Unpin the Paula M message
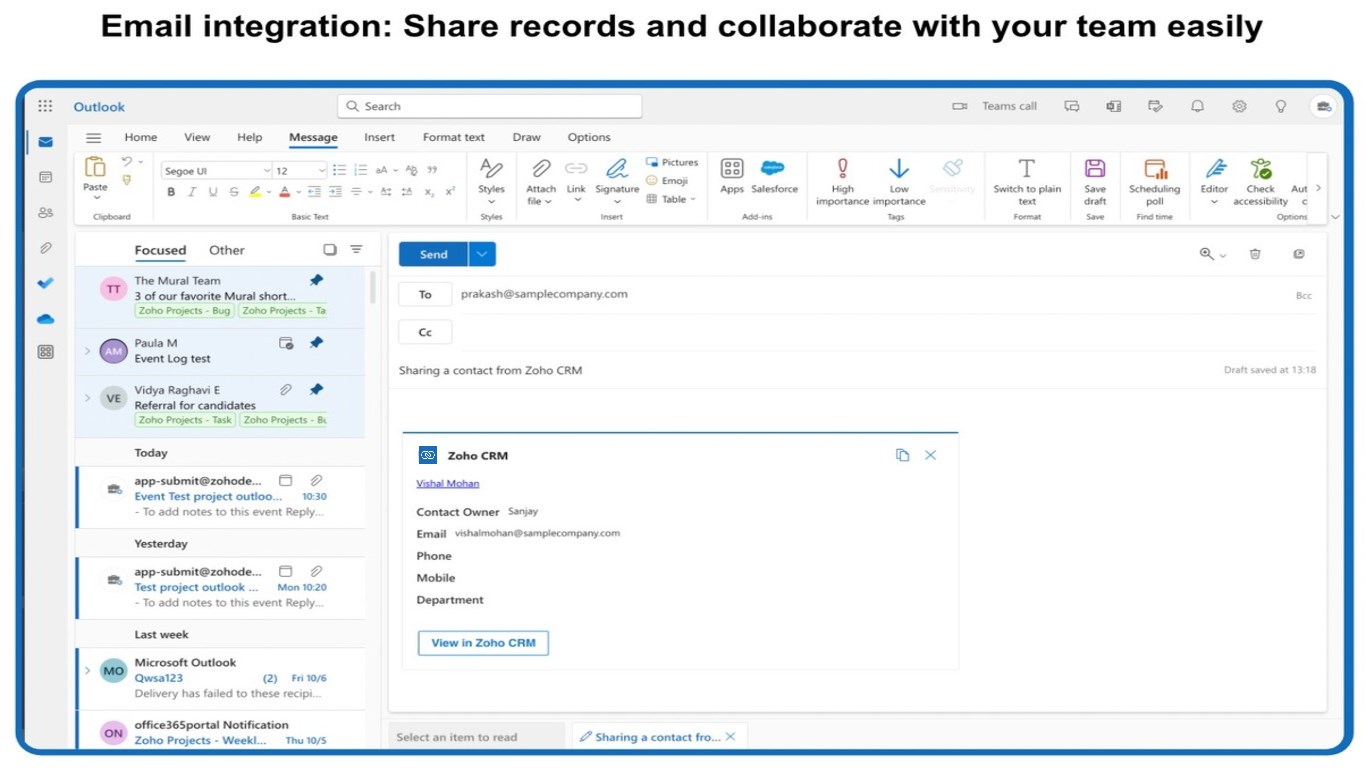The image size is (1366, 768). pos(316,343)
